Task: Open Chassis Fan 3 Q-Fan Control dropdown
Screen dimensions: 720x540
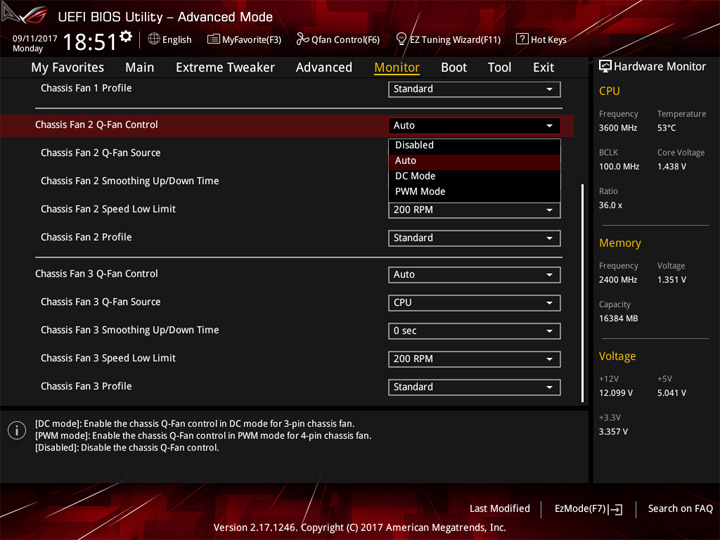Action: point(474,275)
